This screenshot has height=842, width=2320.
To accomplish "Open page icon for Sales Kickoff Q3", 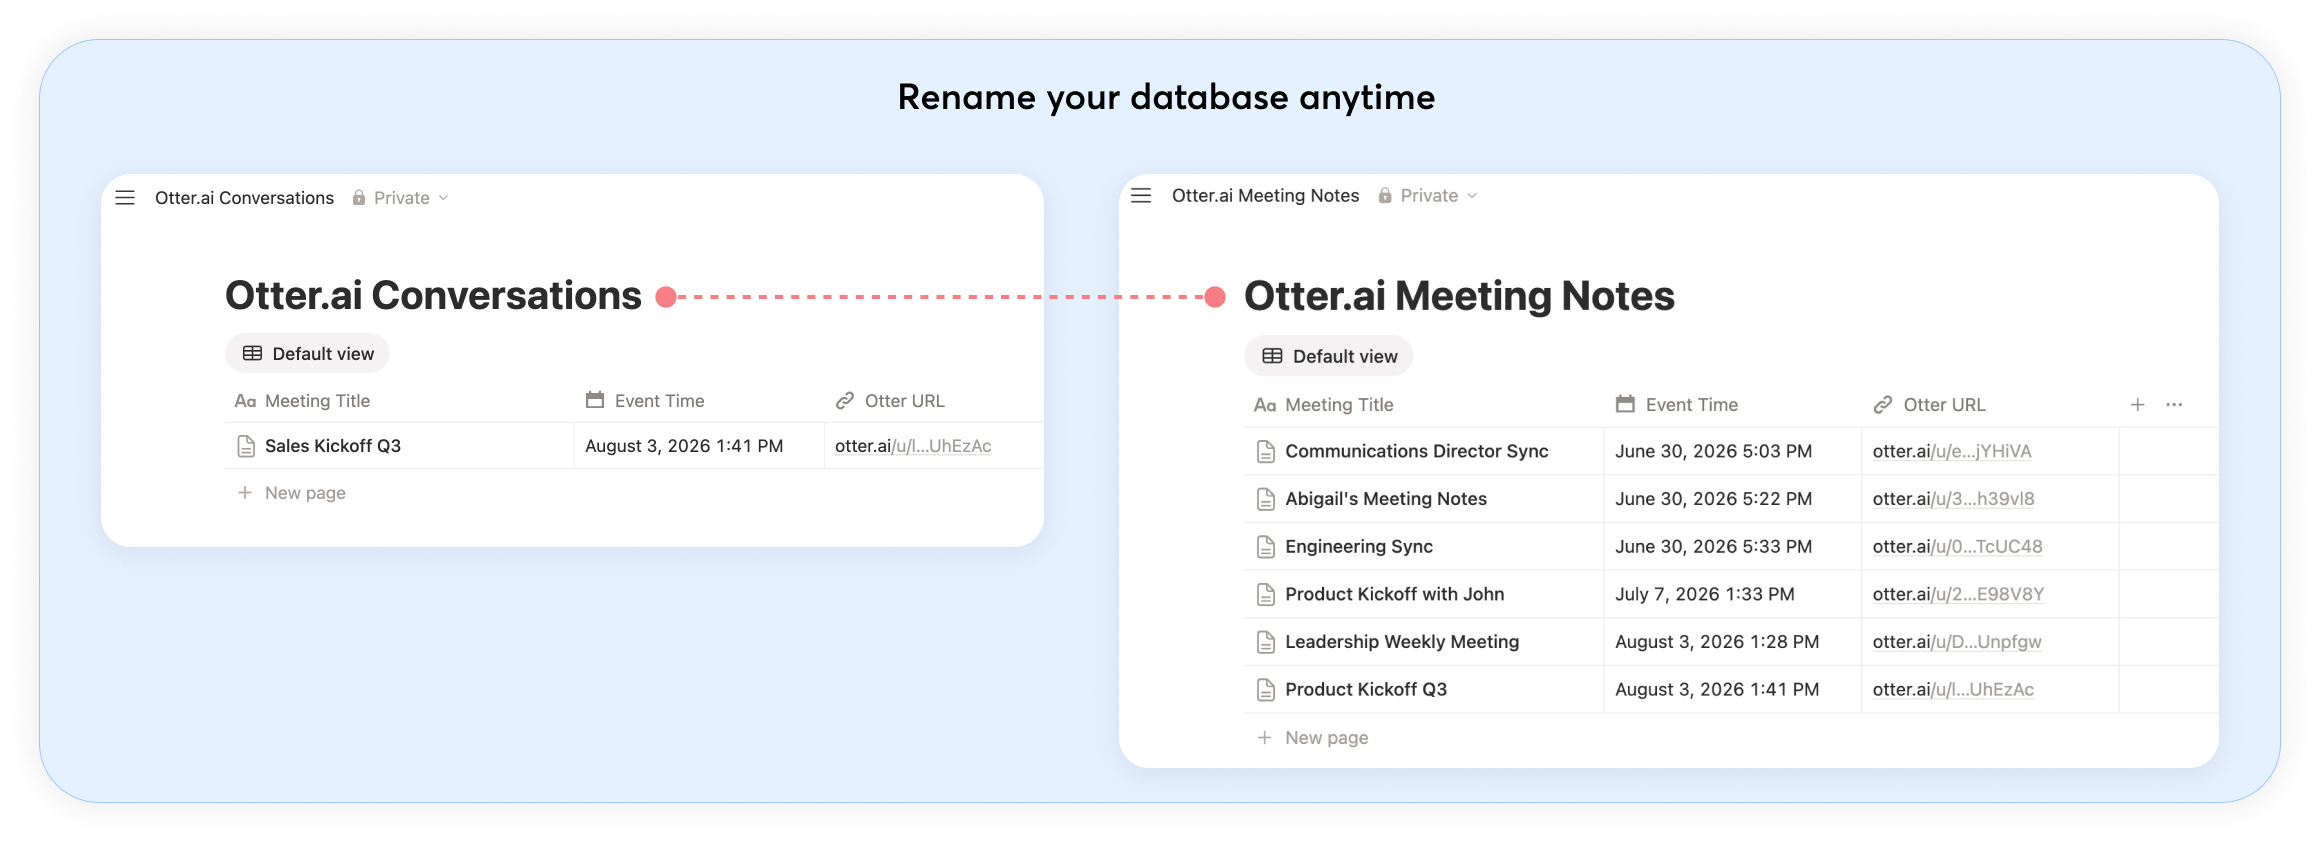I will [246, 446].
